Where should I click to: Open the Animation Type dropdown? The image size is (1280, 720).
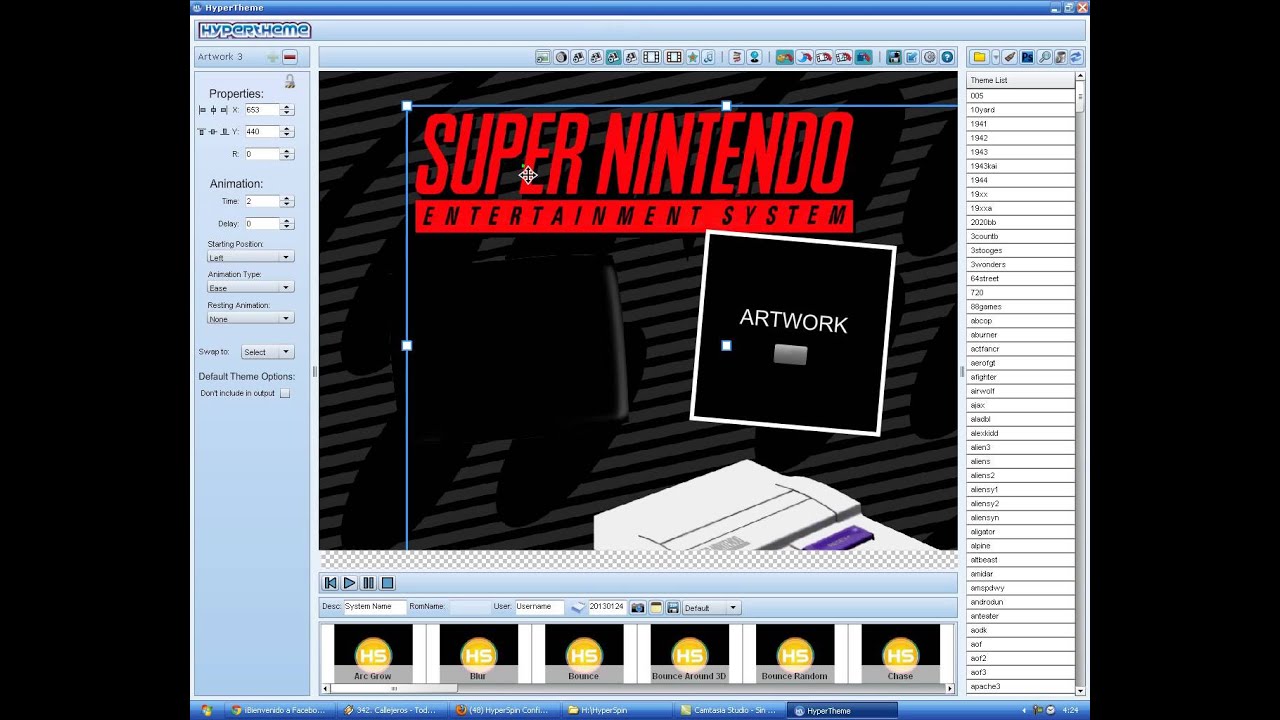(250, 288)
